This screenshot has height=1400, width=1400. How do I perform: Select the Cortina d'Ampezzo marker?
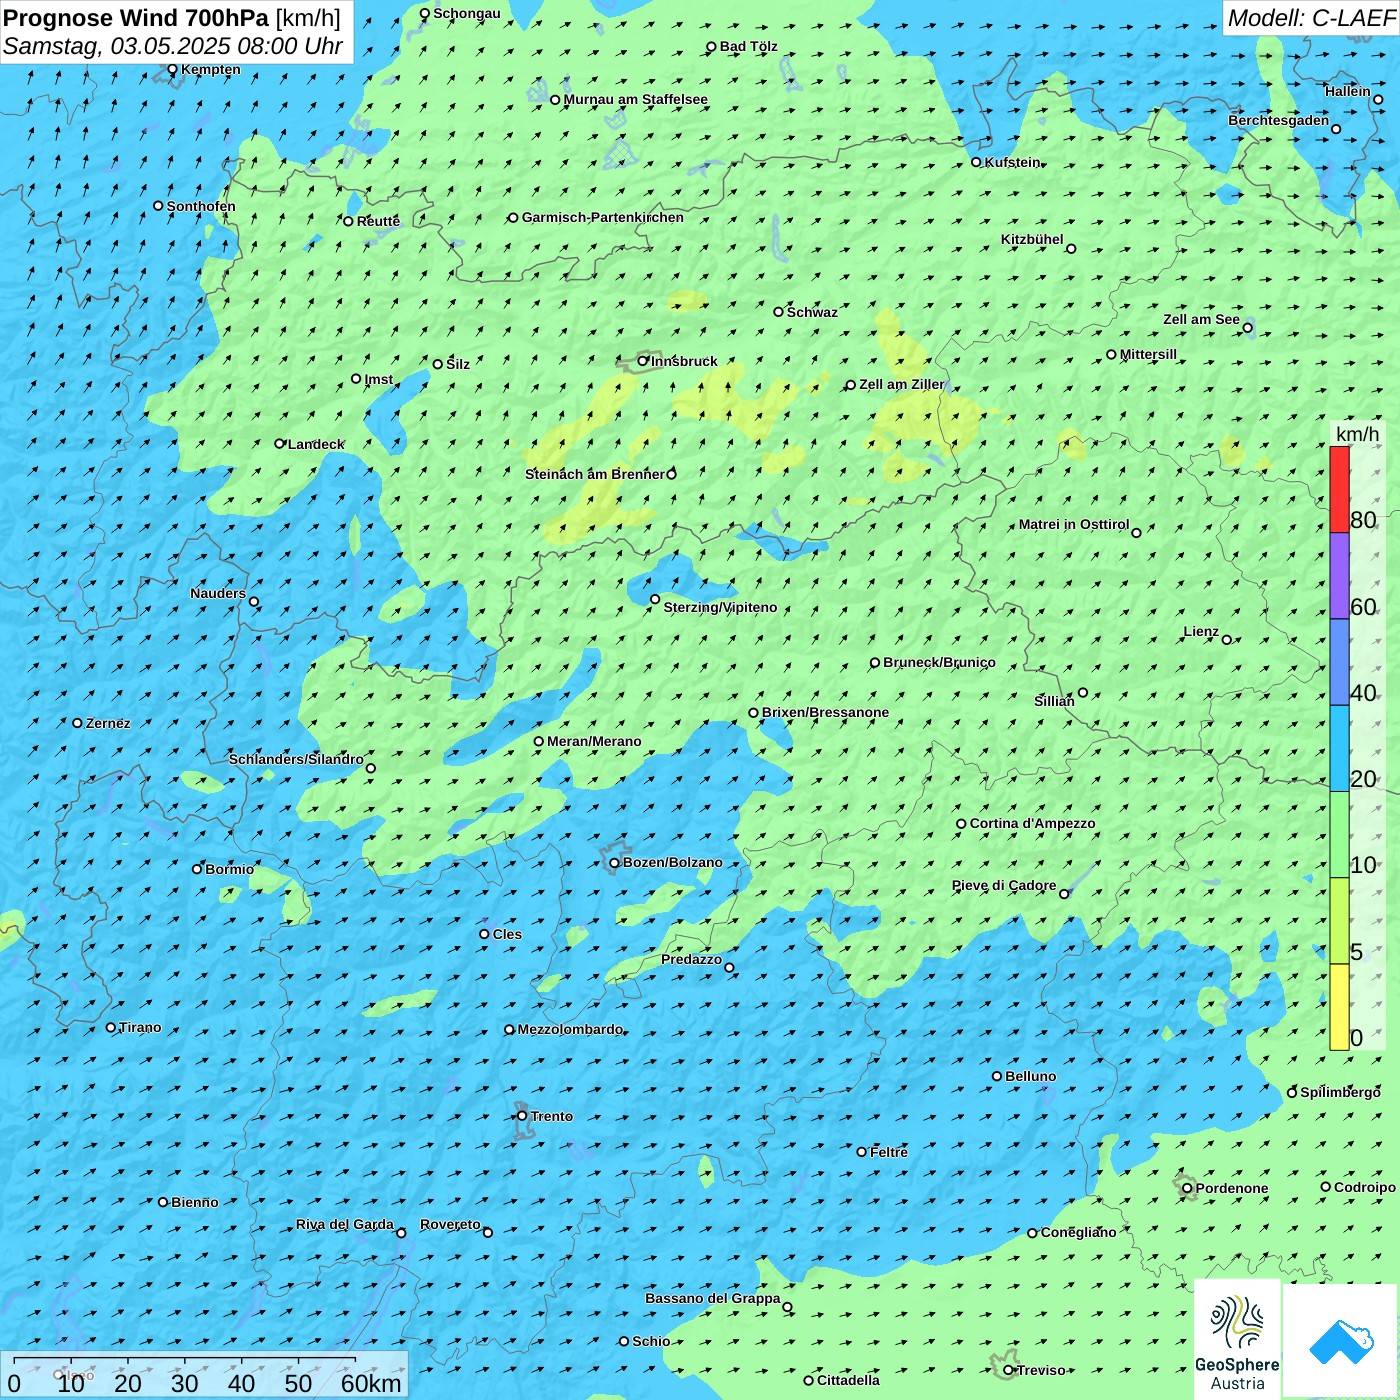(961, 824)
